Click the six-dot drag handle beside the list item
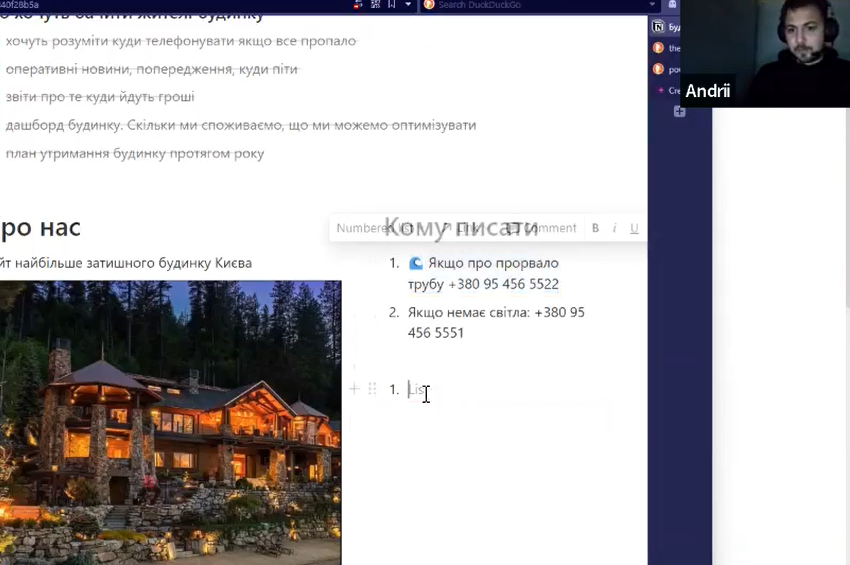Viewport: 850px width, 565px height. 372,388
